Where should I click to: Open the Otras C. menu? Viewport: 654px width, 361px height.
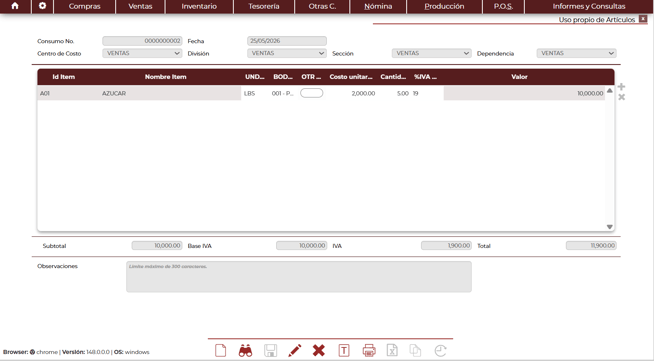coord(322,6)
